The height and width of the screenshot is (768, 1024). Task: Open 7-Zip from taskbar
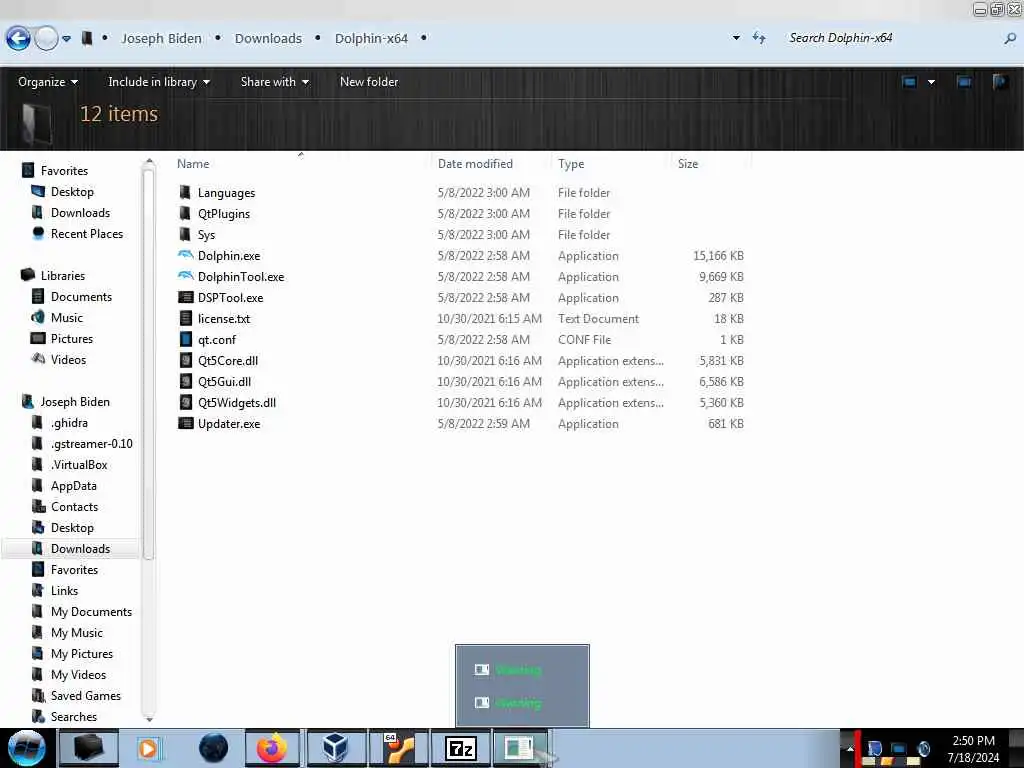(461, 748)
